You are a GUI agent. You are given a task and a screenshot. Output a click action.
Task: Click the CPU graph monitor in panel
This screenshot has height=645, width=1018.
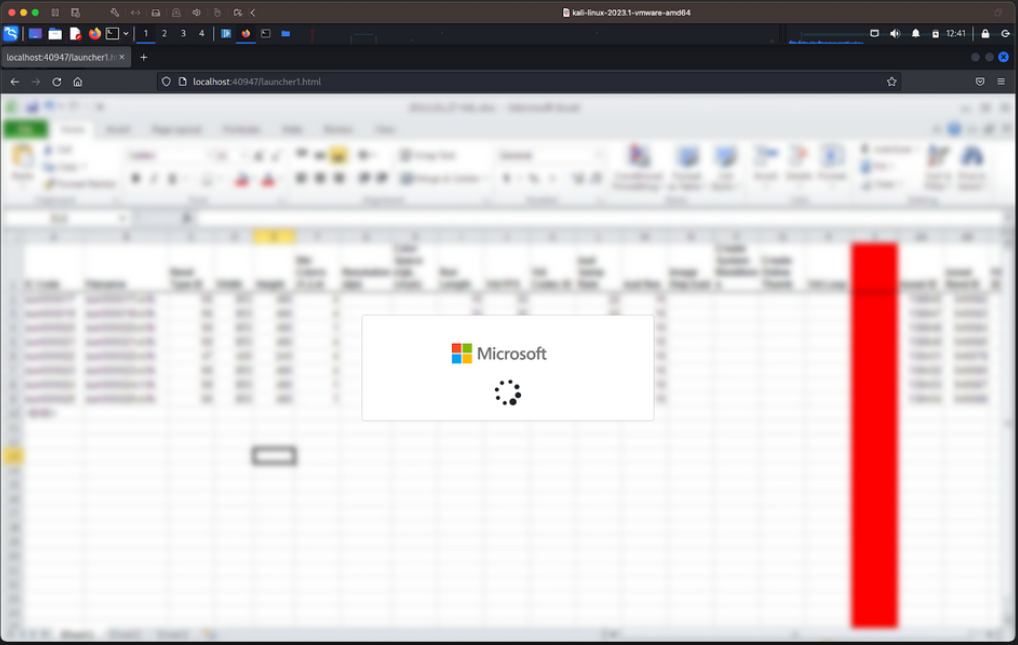click(826, 34)
